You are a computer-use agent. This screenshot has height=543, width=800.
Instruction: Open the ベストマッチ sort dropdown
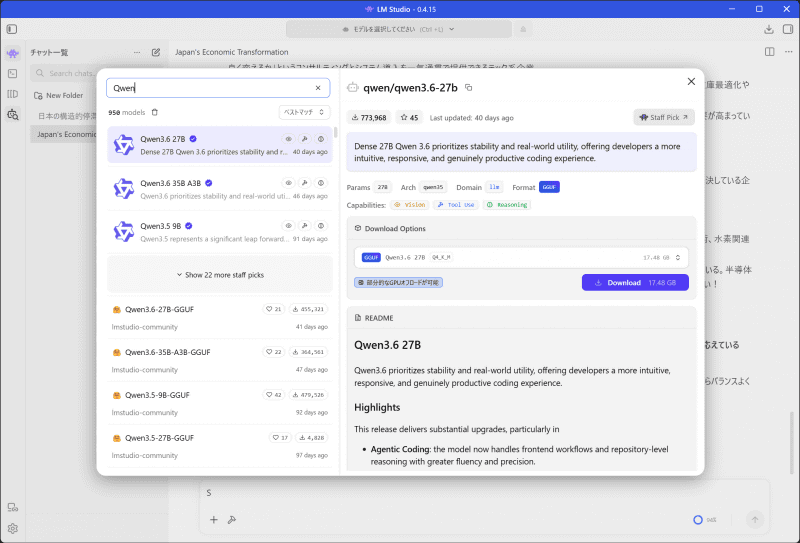tap(304, 112)
